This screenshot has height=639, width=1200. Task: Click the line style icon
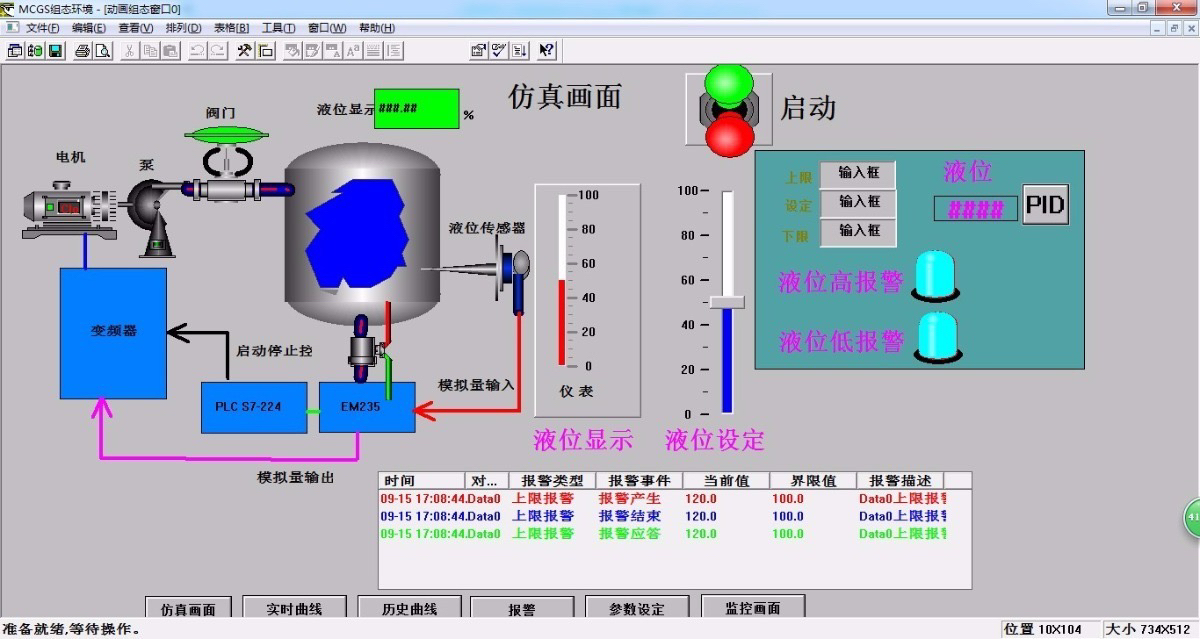pos(373,50)
